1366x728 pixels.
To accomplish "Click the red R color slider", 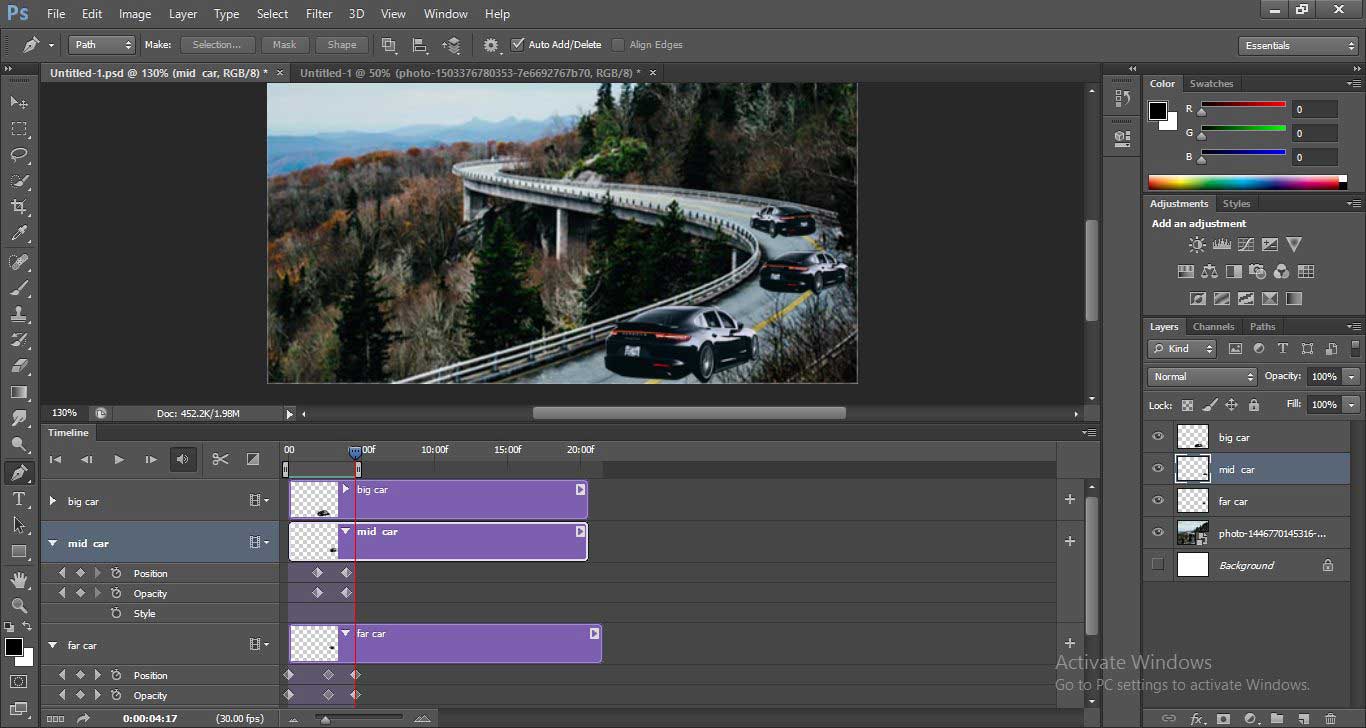I will [x=1243, y=106].
